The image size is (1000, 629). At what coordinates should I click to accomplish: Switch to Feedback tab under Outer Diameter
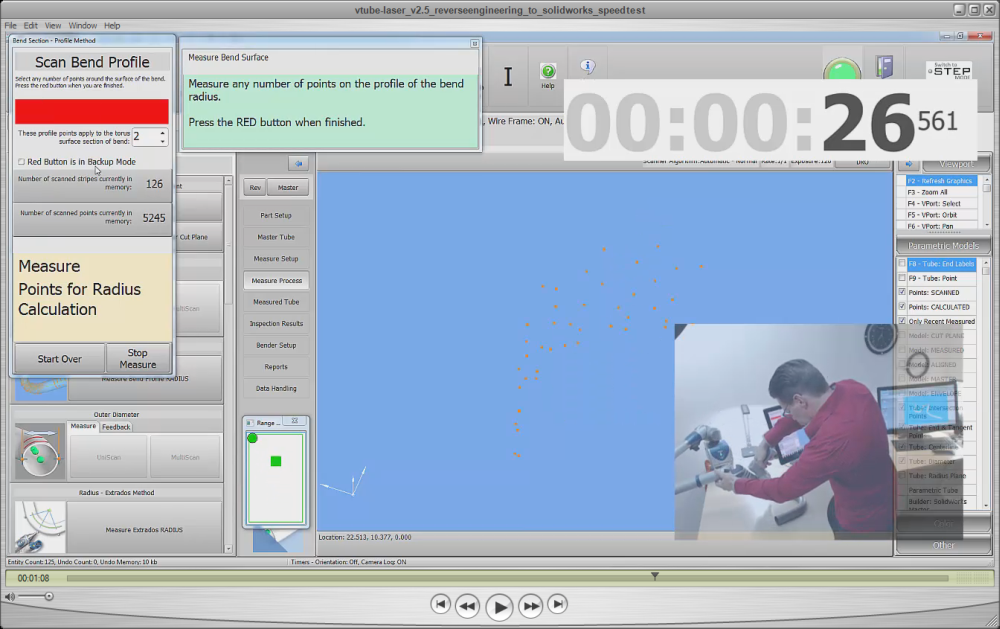[116, 427]
